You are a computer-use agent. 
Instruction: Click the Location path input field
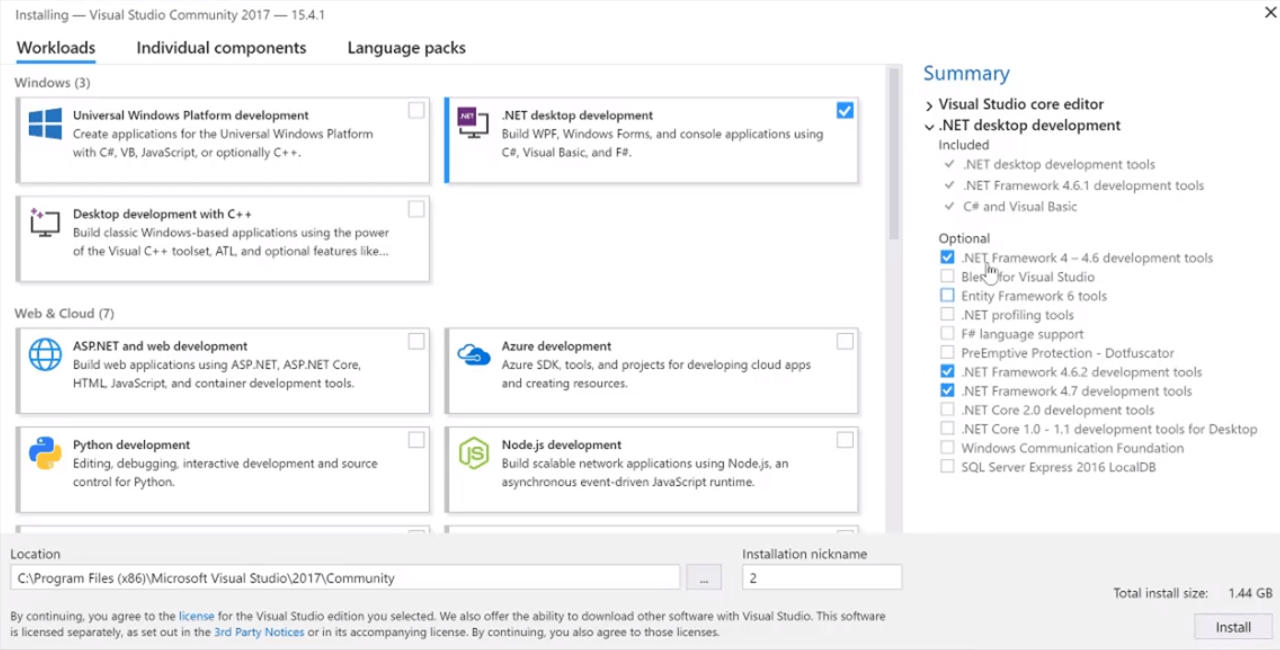345,578
